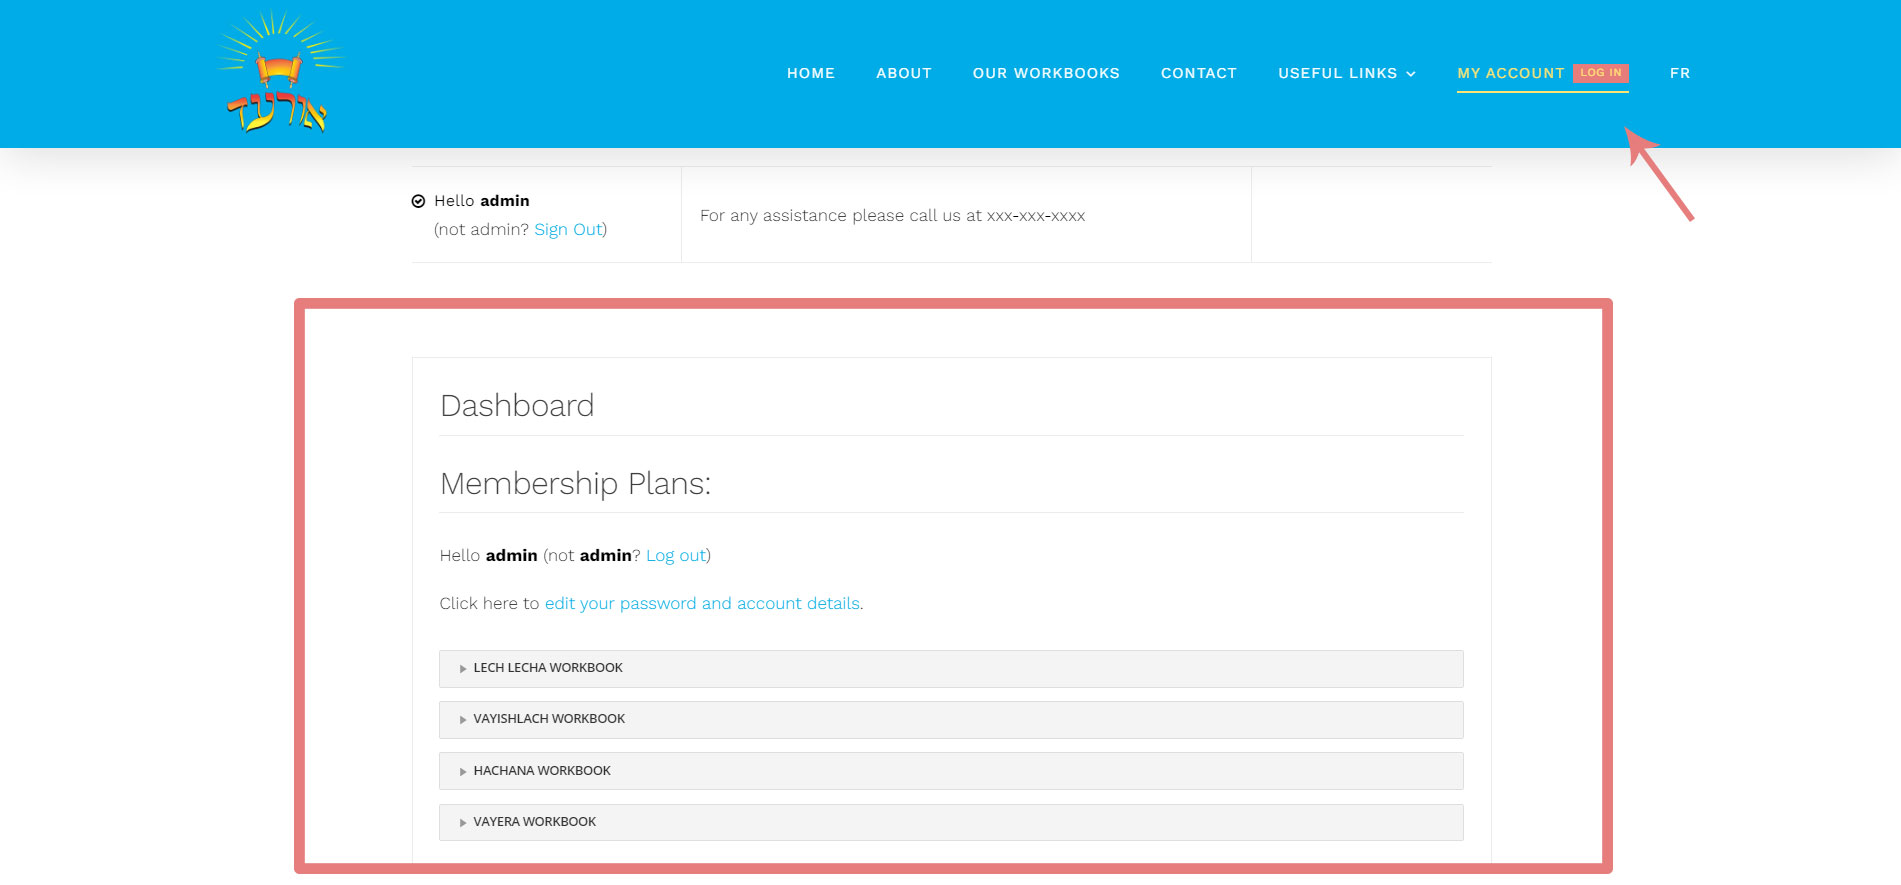Click the Sign Out link
This screenshot has width=1901, height=885.
(x=568, y=230)
